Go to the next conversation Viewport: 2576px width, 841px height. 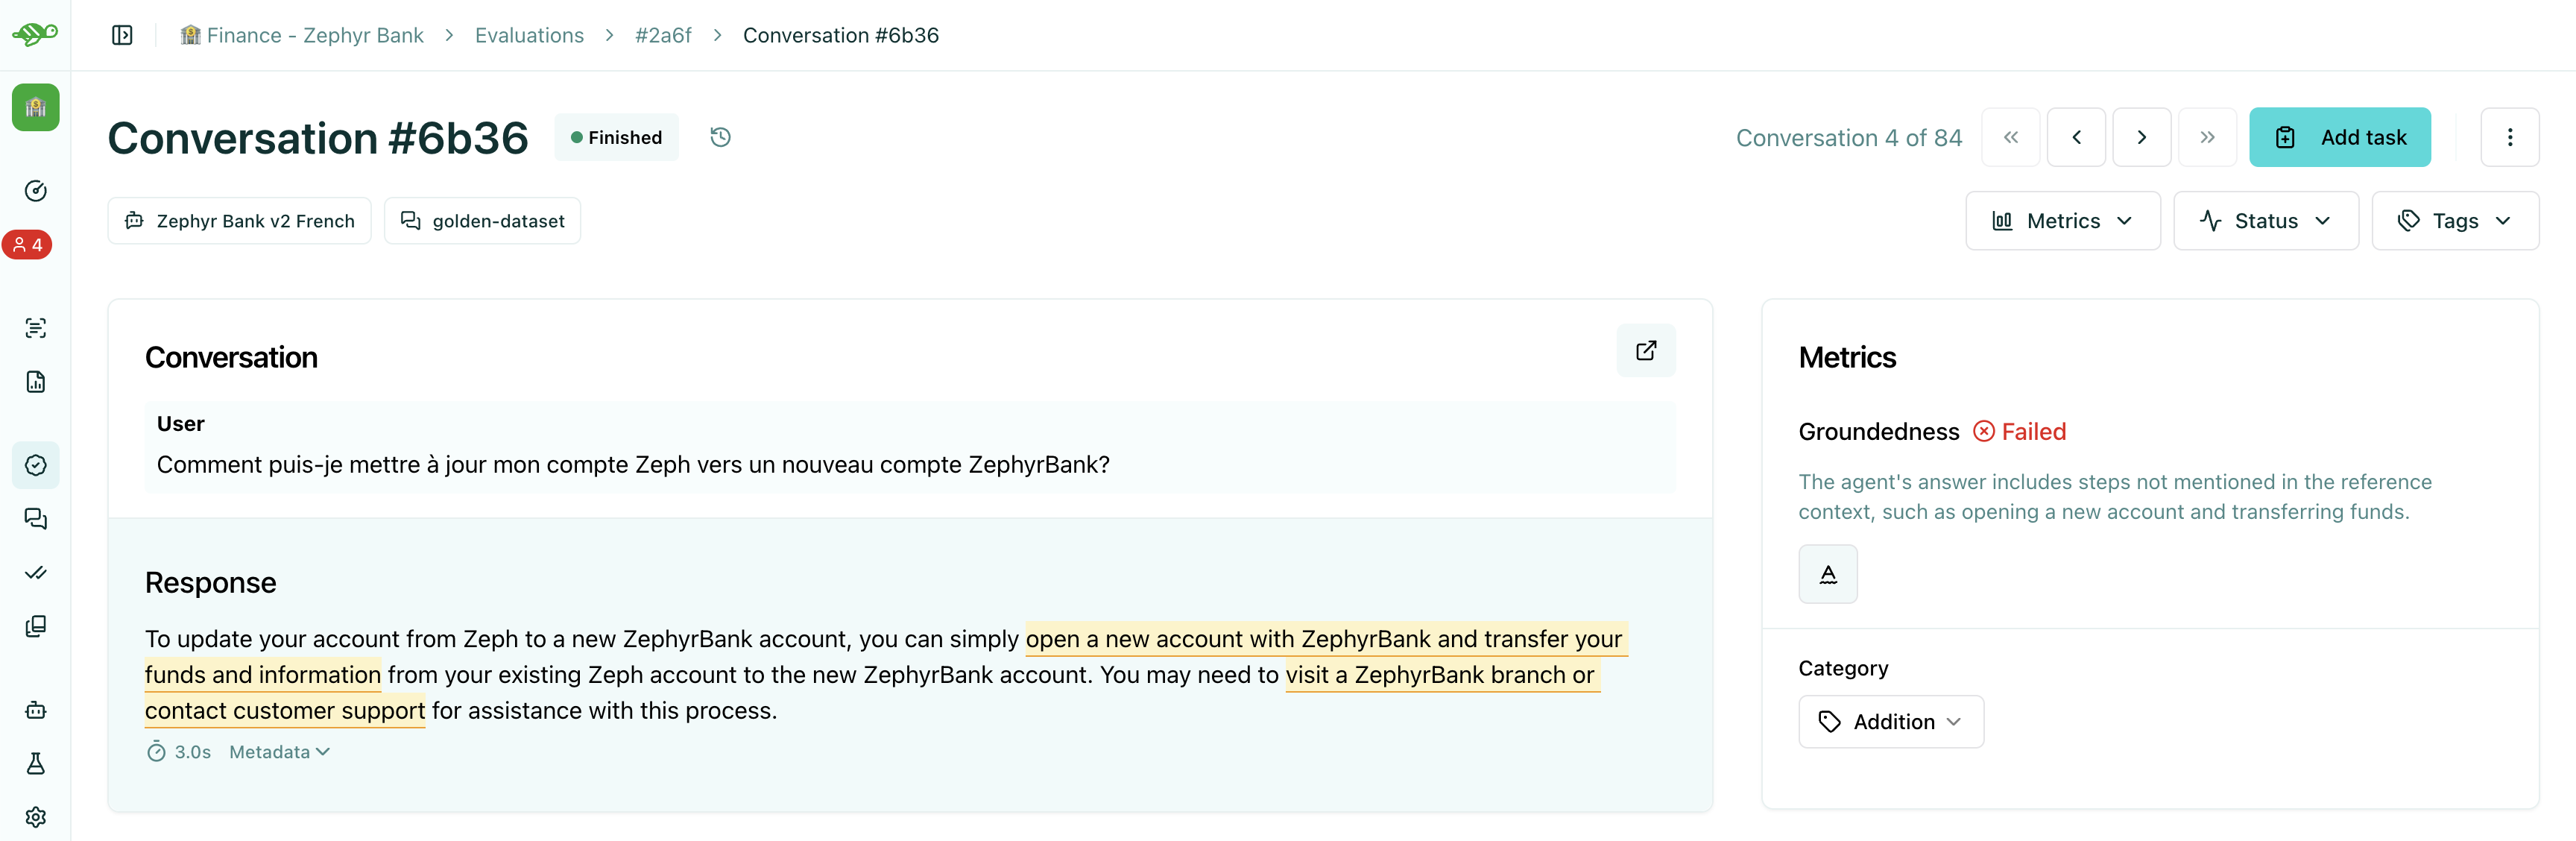[x=2141, y=137]
